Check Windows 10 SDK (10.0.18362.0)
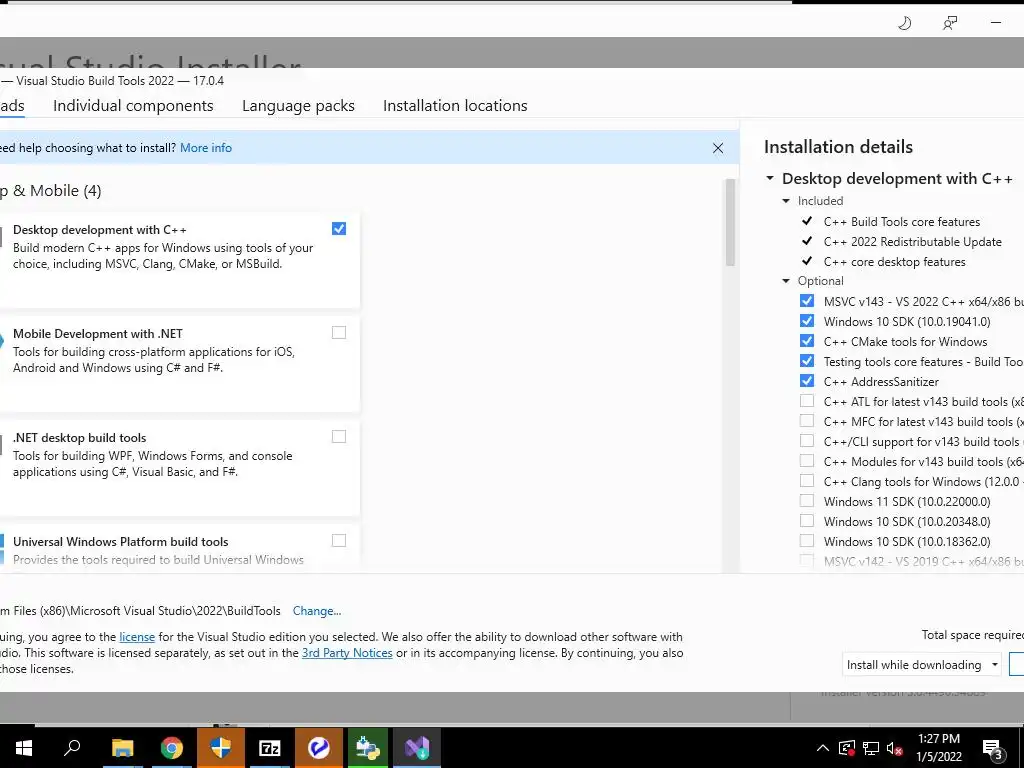This screenshot has height=768, width=1024. click(x=807, y=541)
